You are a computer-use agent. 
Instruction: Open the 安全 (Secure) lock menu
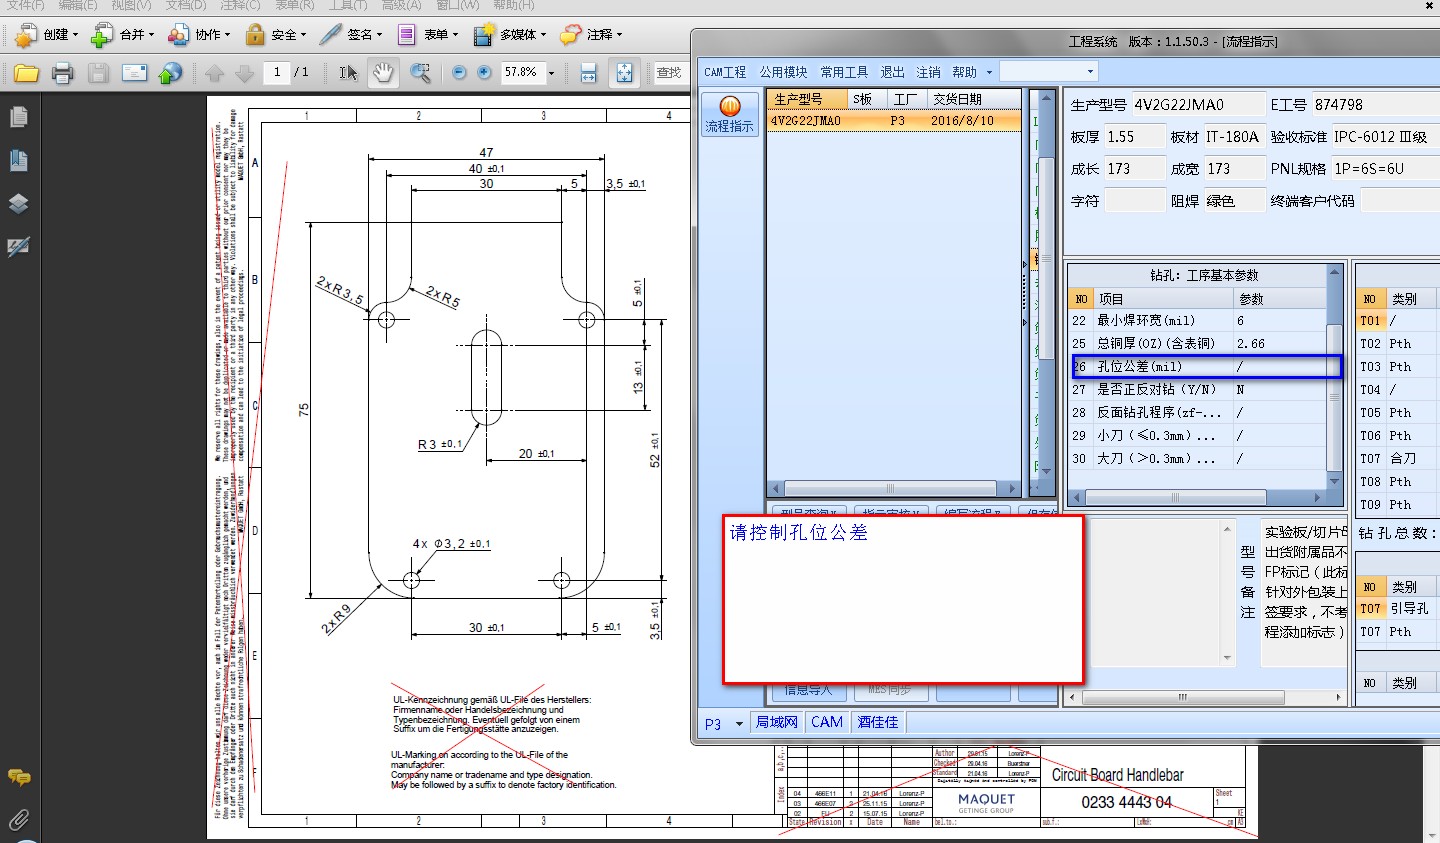275,35
